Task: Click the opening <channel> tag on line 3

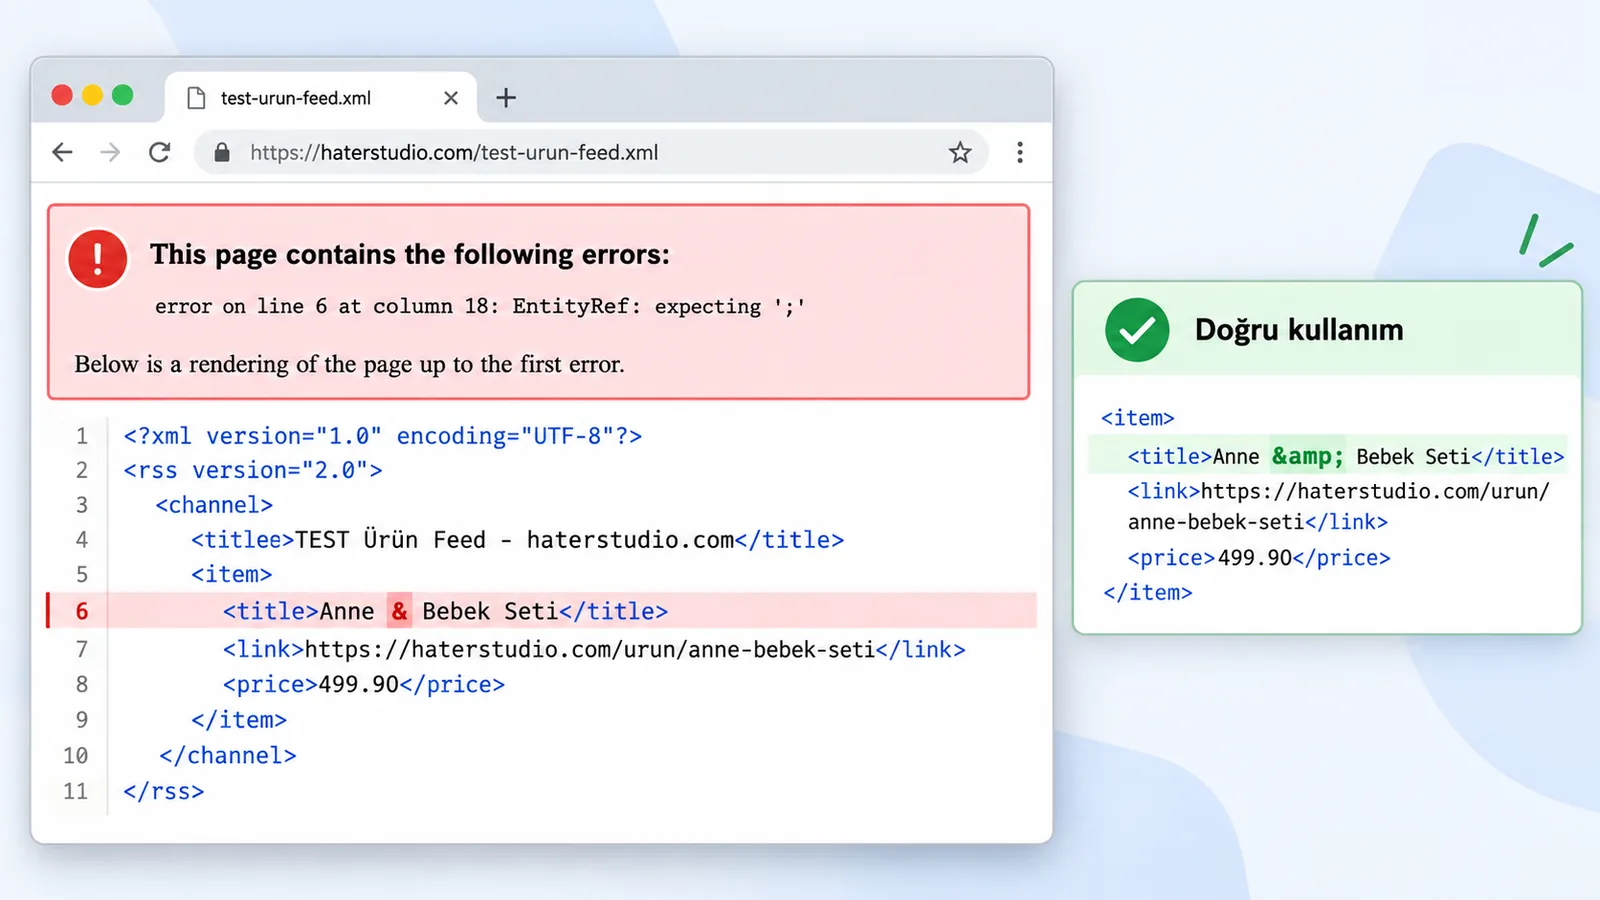Action: pyautogui.click(x=214, y=505)
